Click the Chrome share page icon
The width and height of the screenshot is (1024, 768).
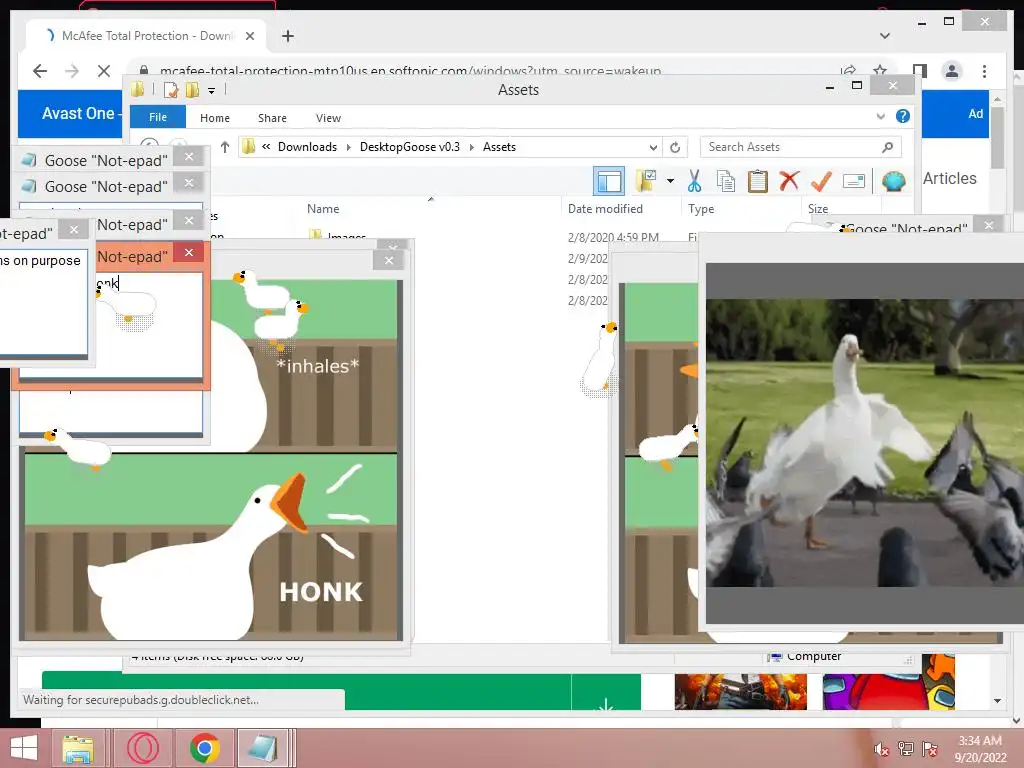848,71
